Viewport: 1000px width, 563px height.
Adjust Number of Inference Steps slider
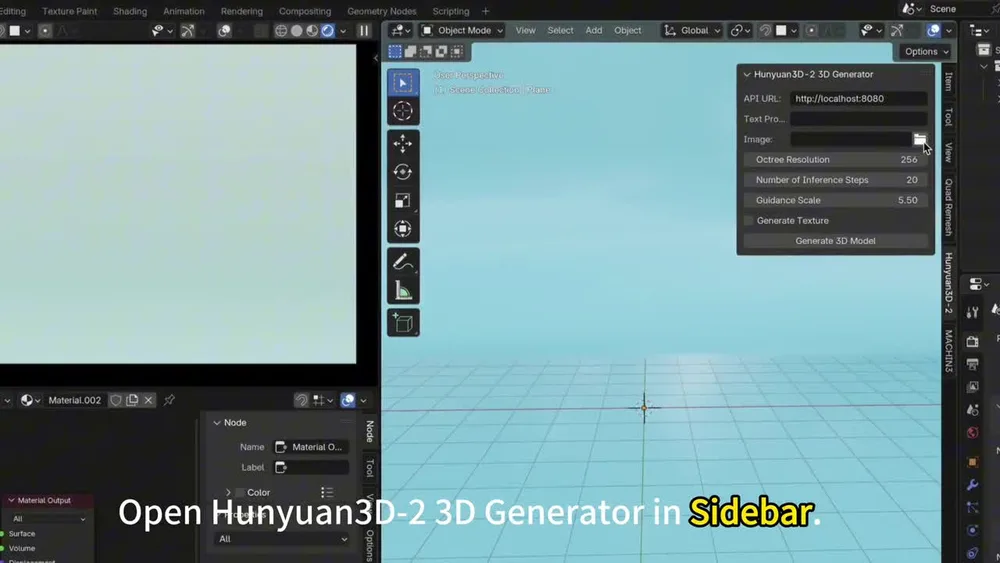[835, 180]
